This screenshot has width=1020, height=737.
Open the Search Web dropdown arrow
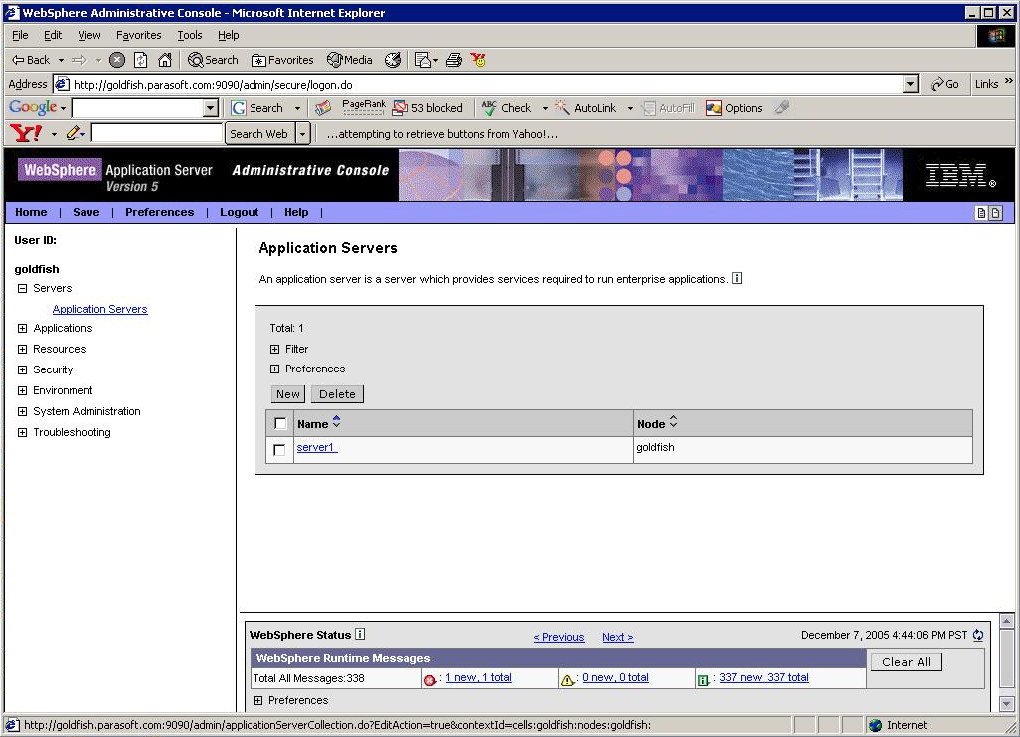tap(302, 134)
